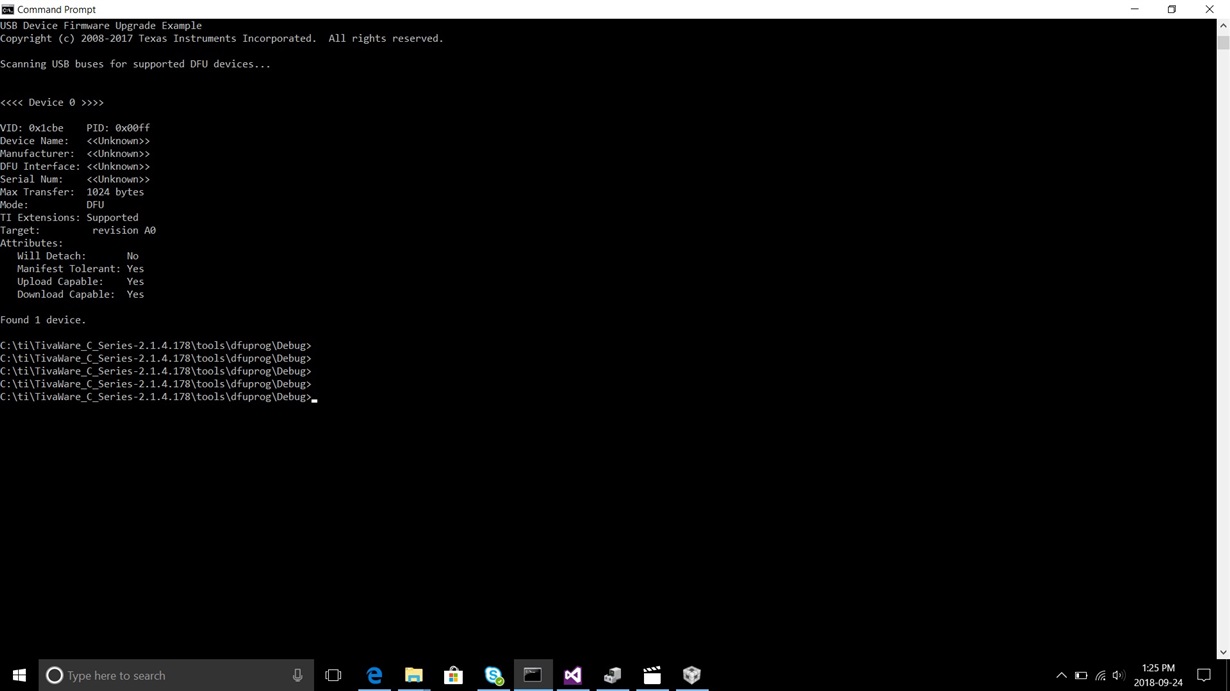Click the 'Device Name: <<Unknown>>' line

click(75, 141)
